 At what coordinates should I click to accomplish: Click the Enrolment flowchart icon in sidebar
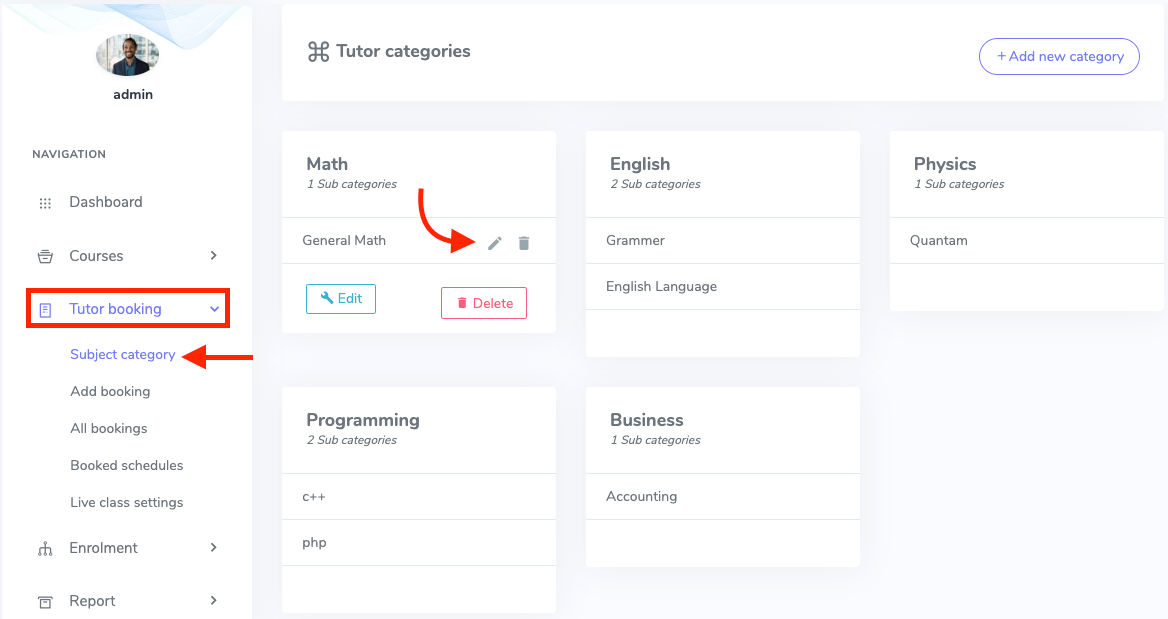tap(45, 548)
